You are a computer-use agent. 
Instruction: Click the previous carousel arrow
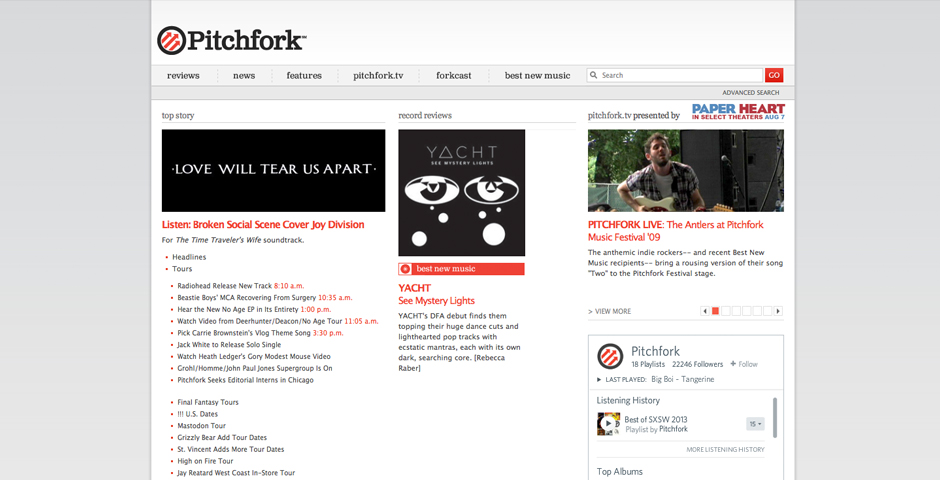point(705,311)
